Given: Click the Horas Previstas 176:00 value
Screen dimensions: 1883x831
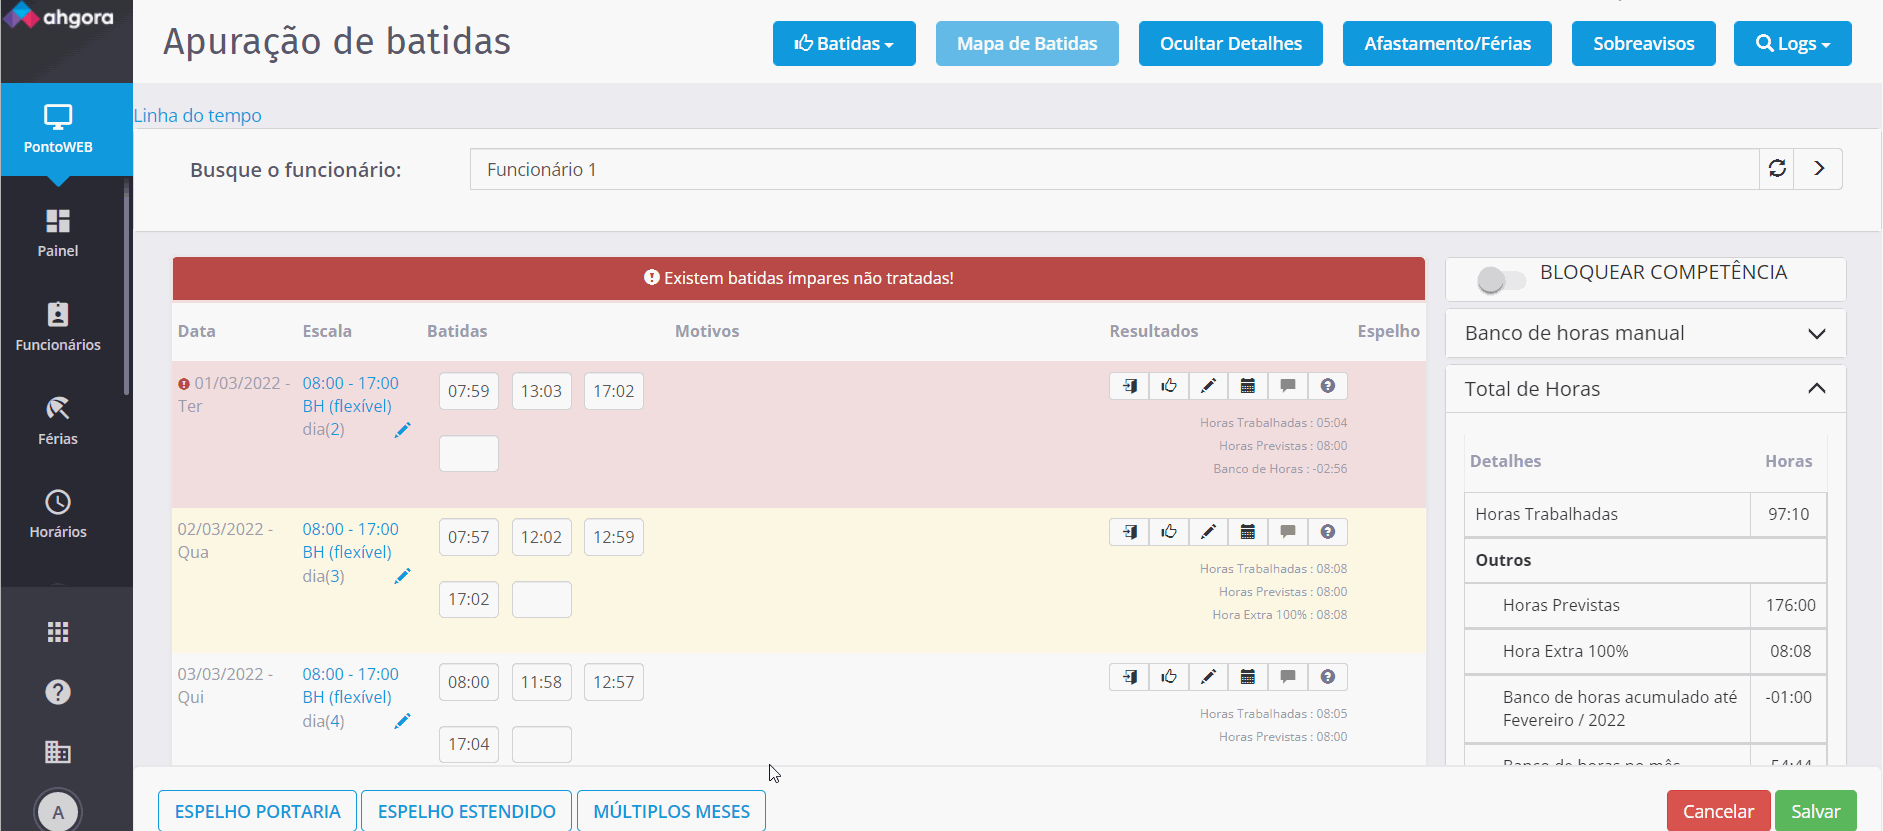Looking at the screenshot, I should [x=1790, y=605].
